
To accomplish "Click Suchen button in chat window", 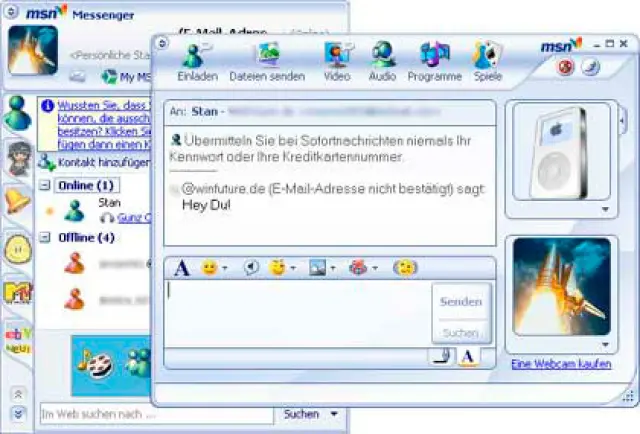I will click(461, 333).
